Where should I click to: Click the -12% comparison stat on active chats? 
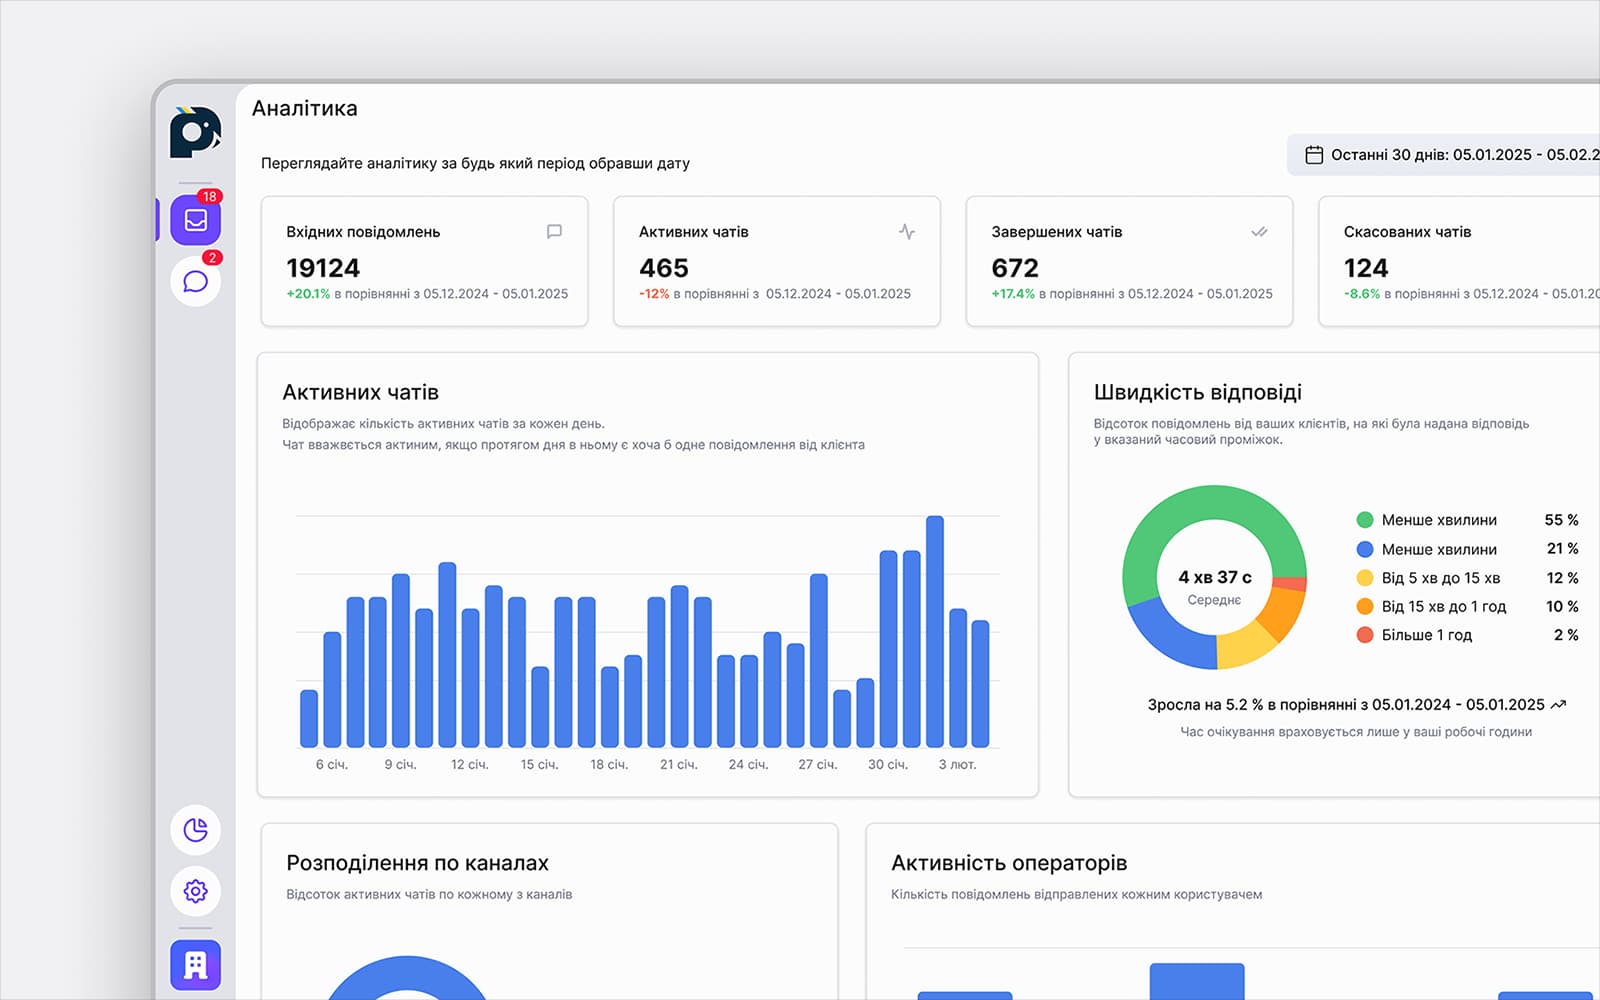(654, 294)
